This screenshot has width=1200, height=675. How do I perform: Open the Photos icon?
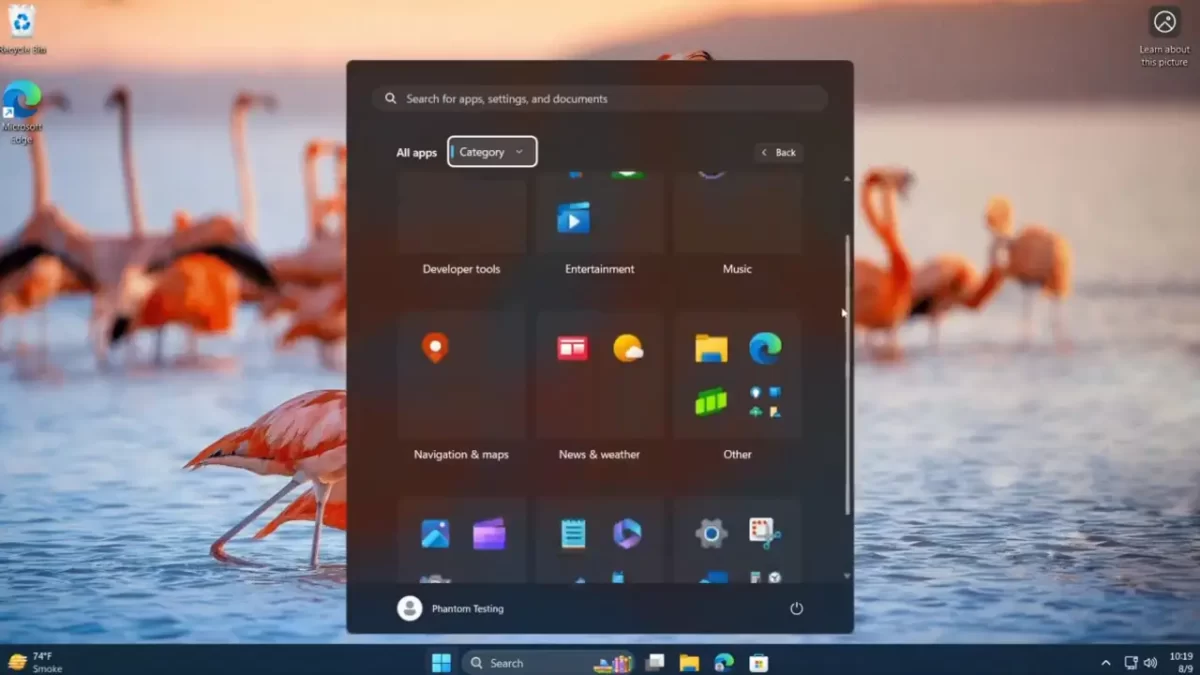point(434,534)
